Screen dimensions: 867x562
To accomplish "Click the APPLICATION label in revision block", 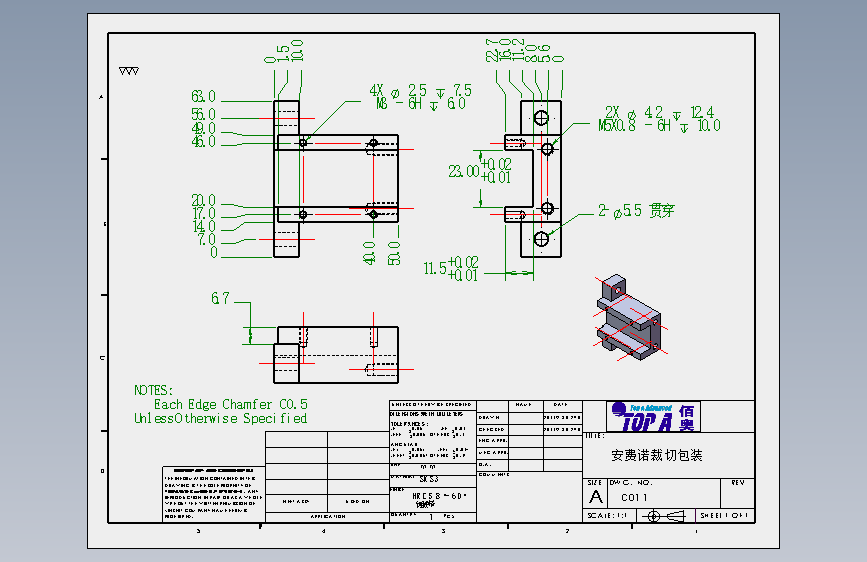I will point(327,517).
